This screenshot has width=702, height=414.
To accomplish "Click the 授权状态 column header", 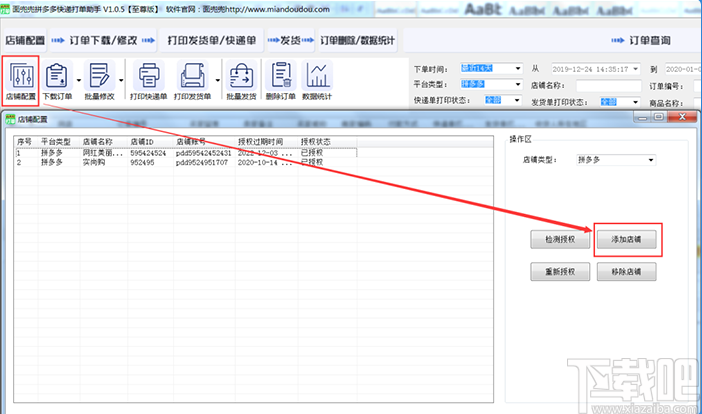I will 328,142.
